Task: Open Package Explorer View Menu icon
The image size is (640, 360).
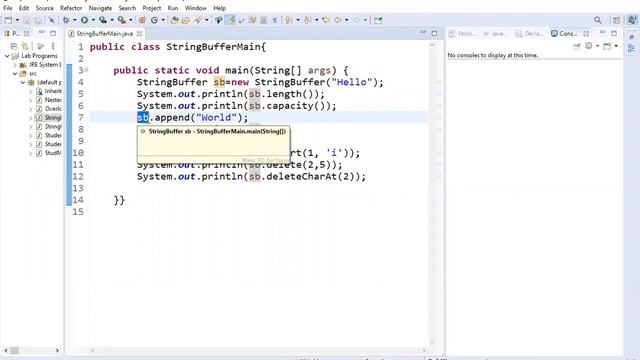Action: [x=53, y=46]
